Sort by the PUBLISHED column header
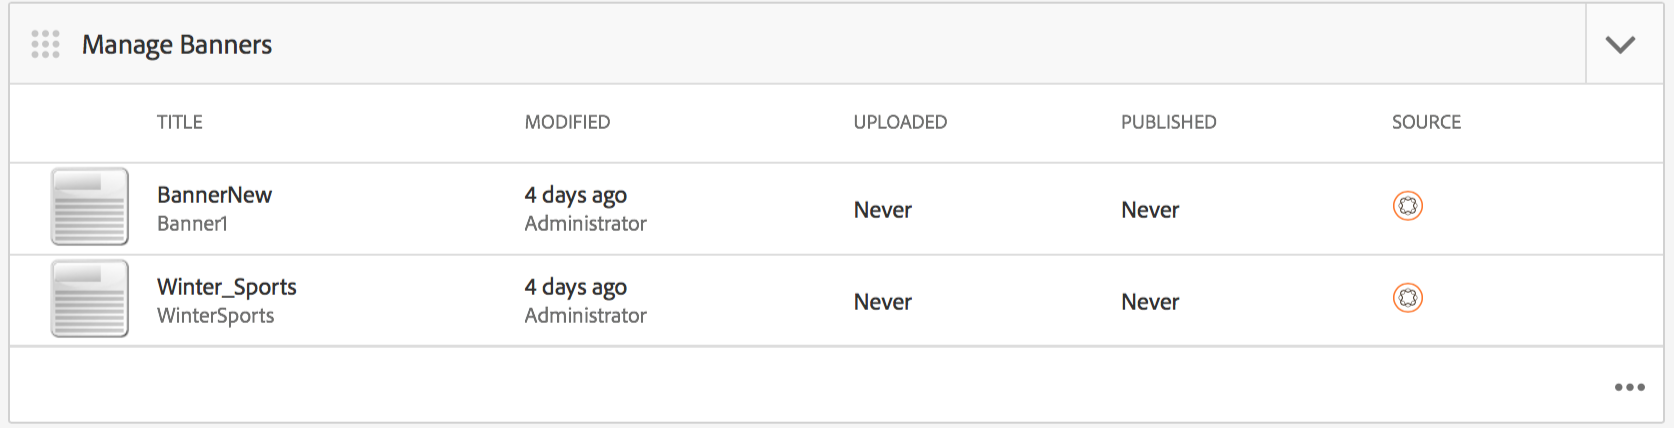Image resolution: width=1674 pixels, height=428 pixels. 1169,122
